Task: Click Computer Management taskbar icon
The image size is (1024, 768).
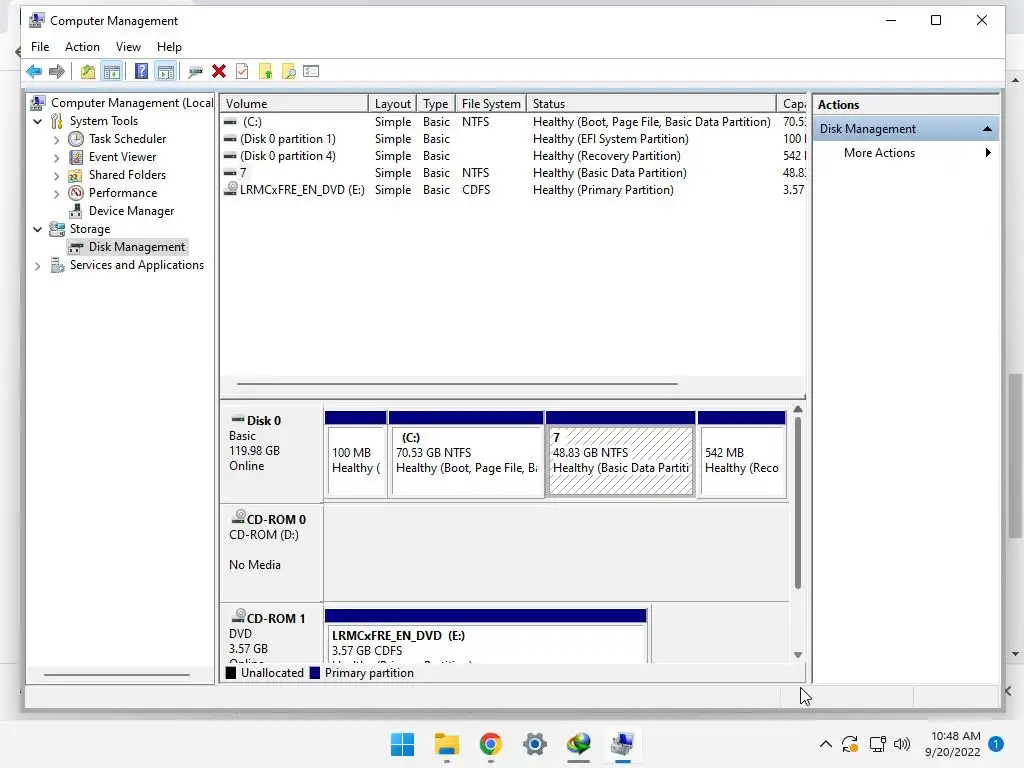Action: [622, 744]
